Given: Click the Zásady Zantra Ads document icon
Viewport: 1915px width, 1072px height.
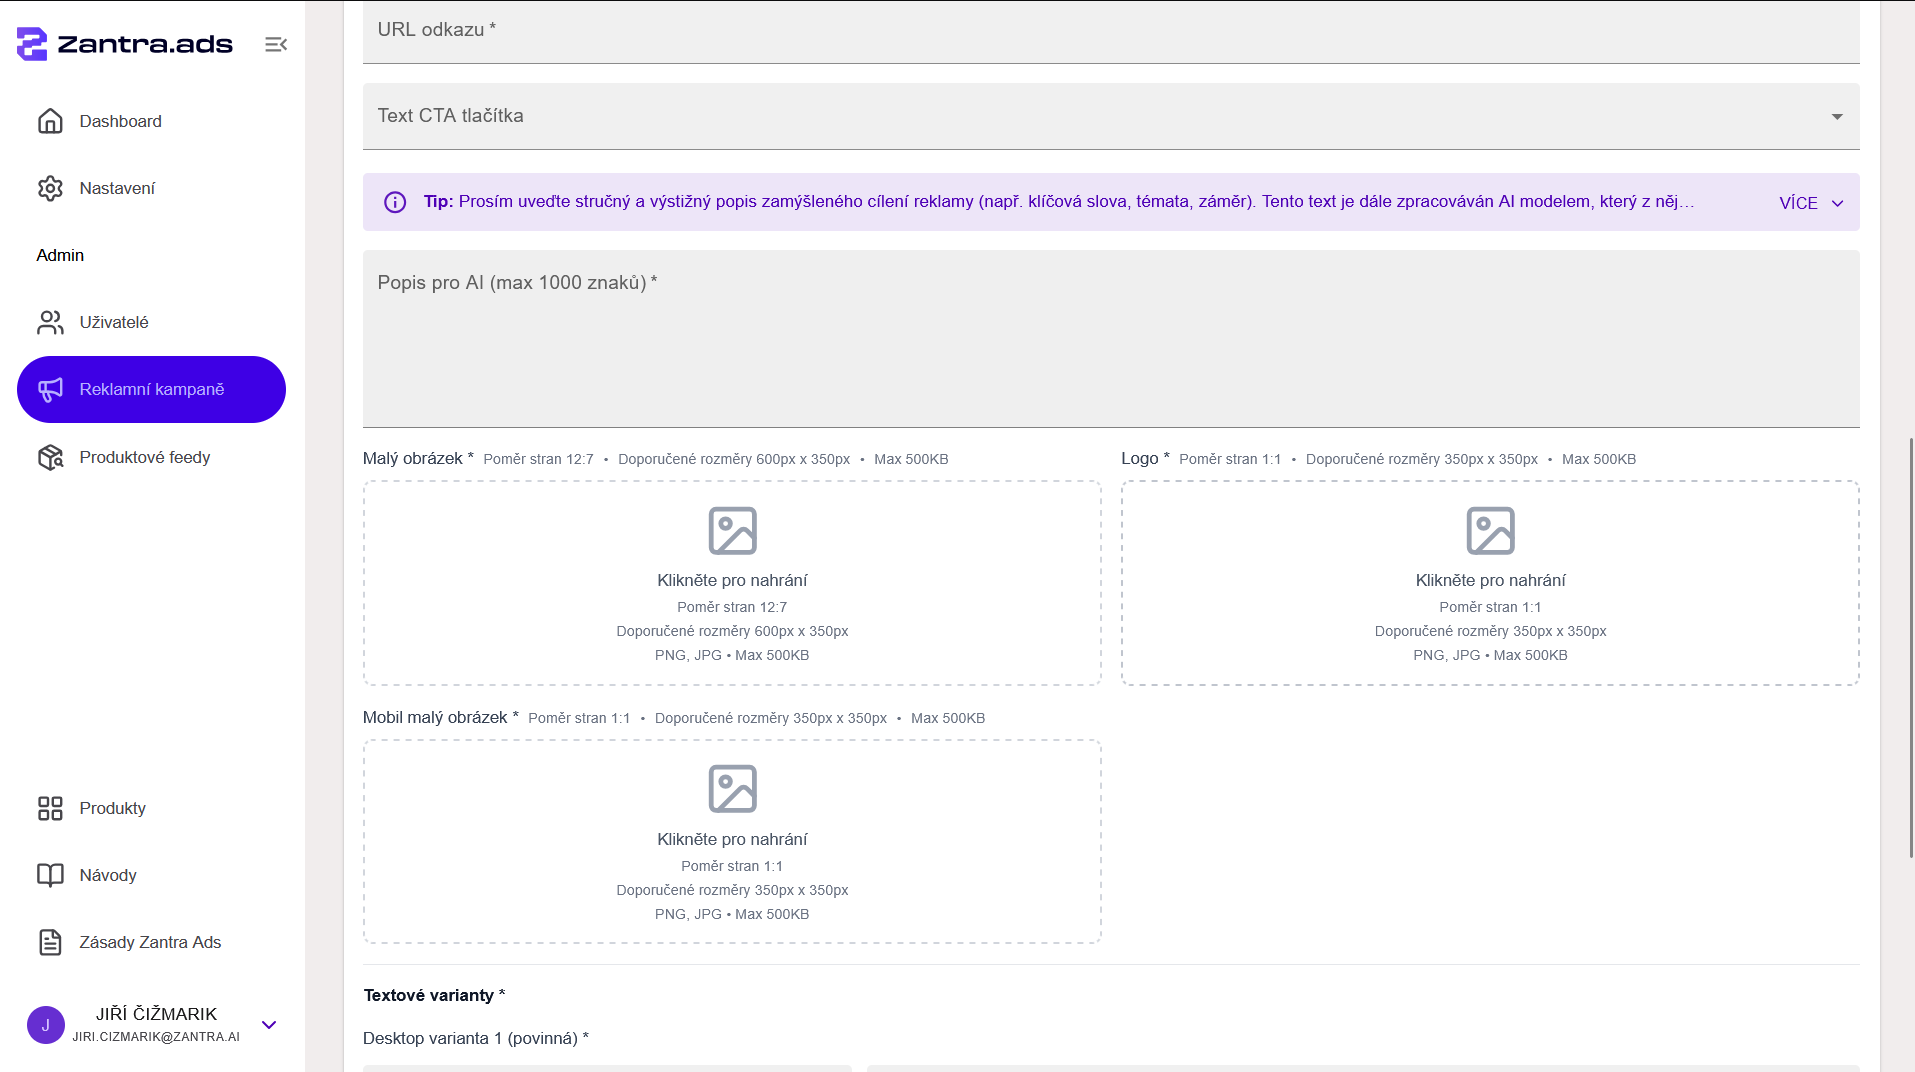Looking at the screenshot, I should coord(50,942).
